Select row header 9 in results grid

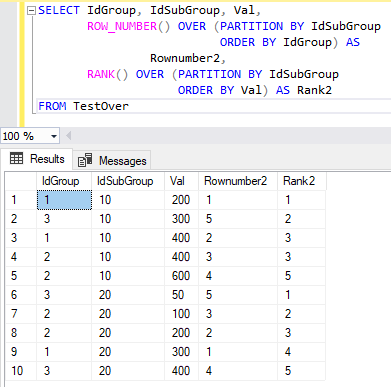(x=21, y=352)
